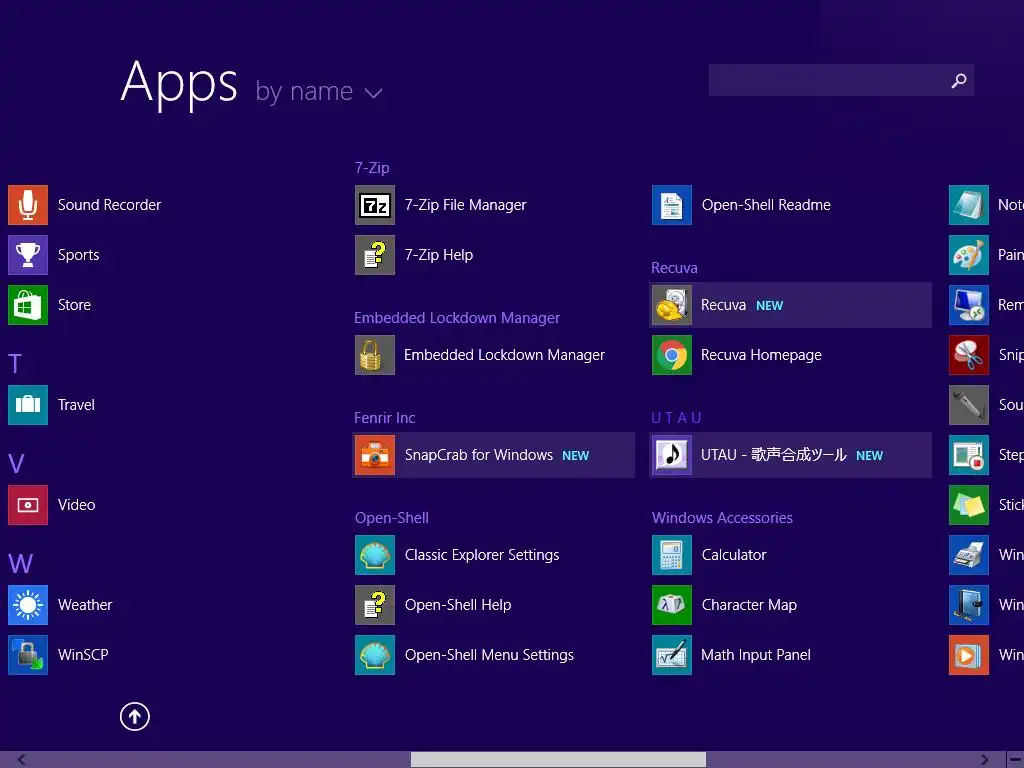Open the Windows Media Player orange icon
The height and width of the screenshot is (768, 1024).
click(x=969, y=655)
